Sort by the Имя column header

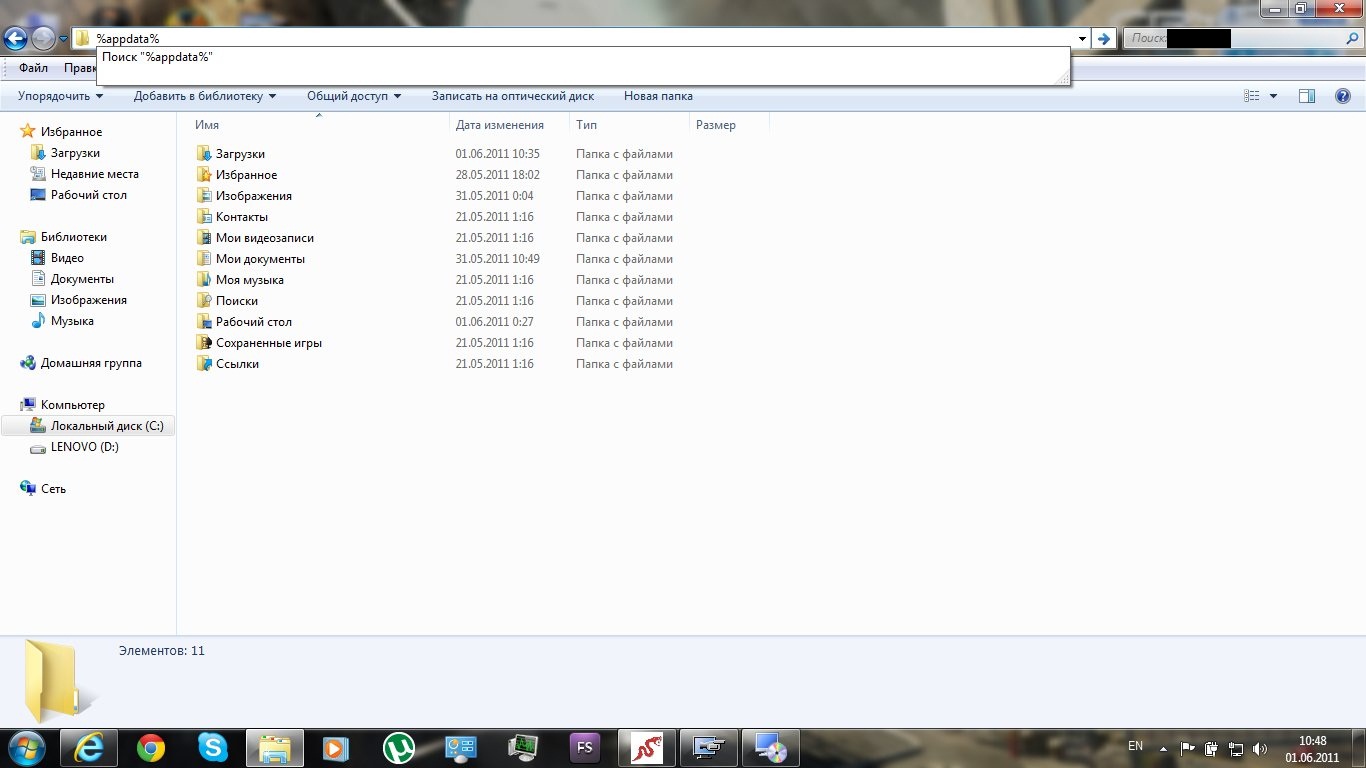click(x=207, y=125)
